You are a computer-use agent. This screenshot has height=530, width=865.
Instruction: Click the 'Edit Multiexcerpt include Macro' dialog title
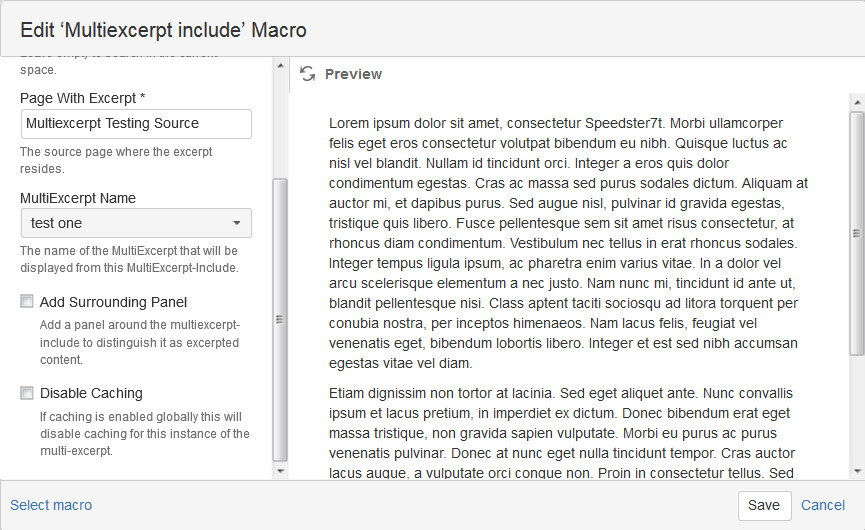pyautogui.click(x=164, y=31)
